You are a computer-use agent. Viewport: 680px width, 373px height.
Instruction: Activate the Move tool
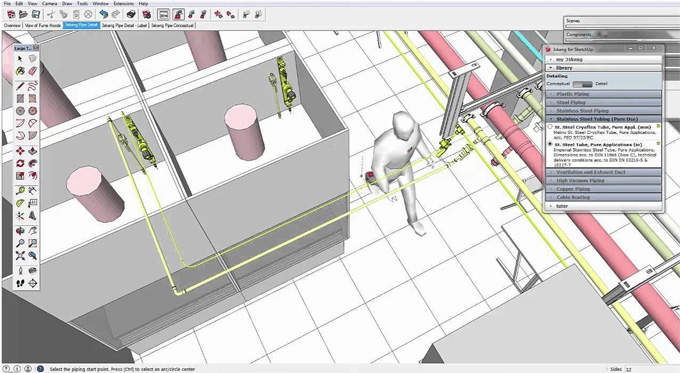tap(20, 151)
